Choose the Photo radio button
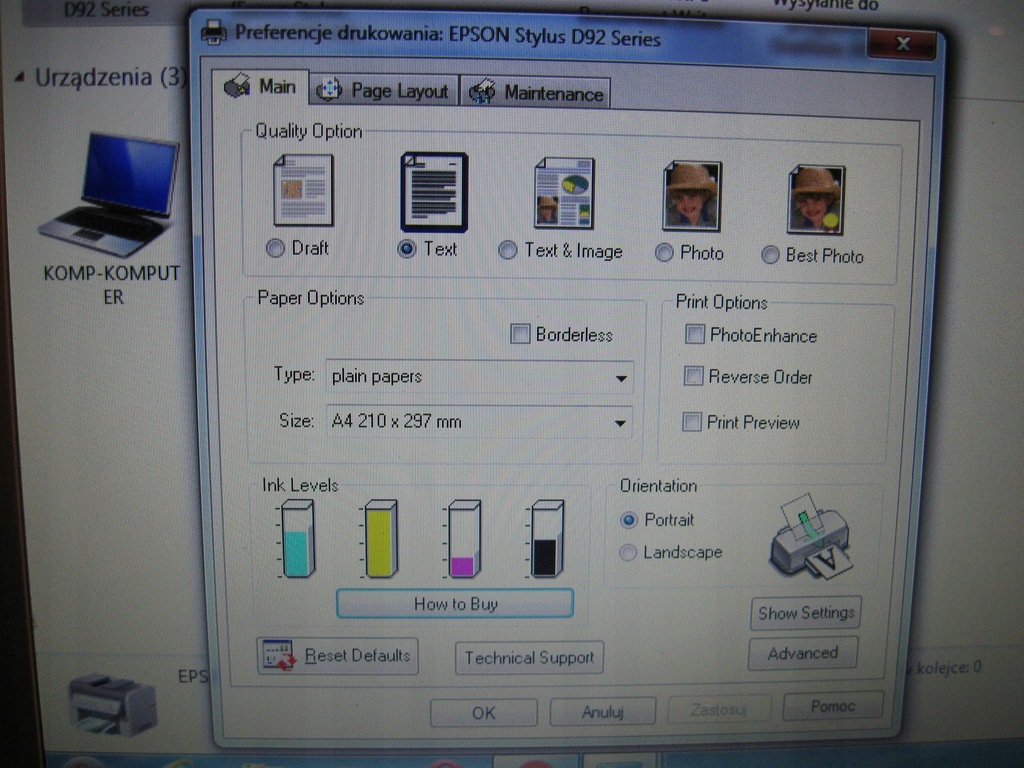This screenshot has width=1024, height=768. [x=664, y=253]
